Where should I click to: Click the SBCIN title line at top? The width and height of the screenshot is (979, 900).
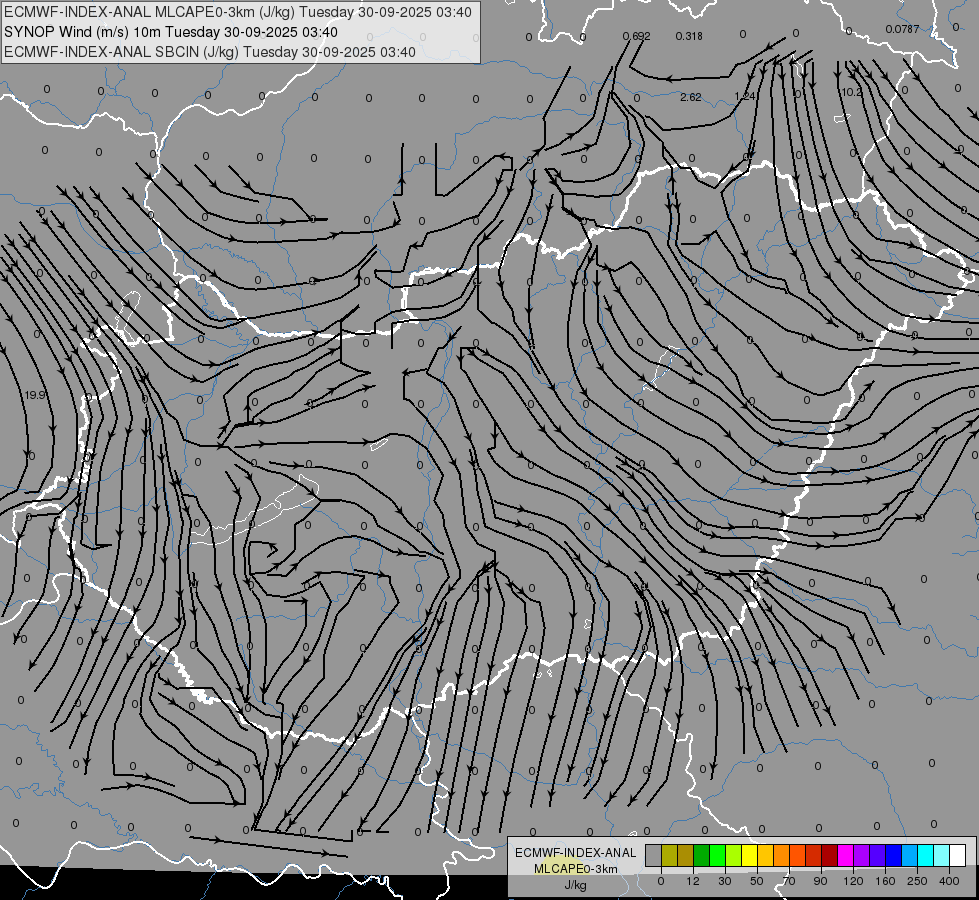210,52
